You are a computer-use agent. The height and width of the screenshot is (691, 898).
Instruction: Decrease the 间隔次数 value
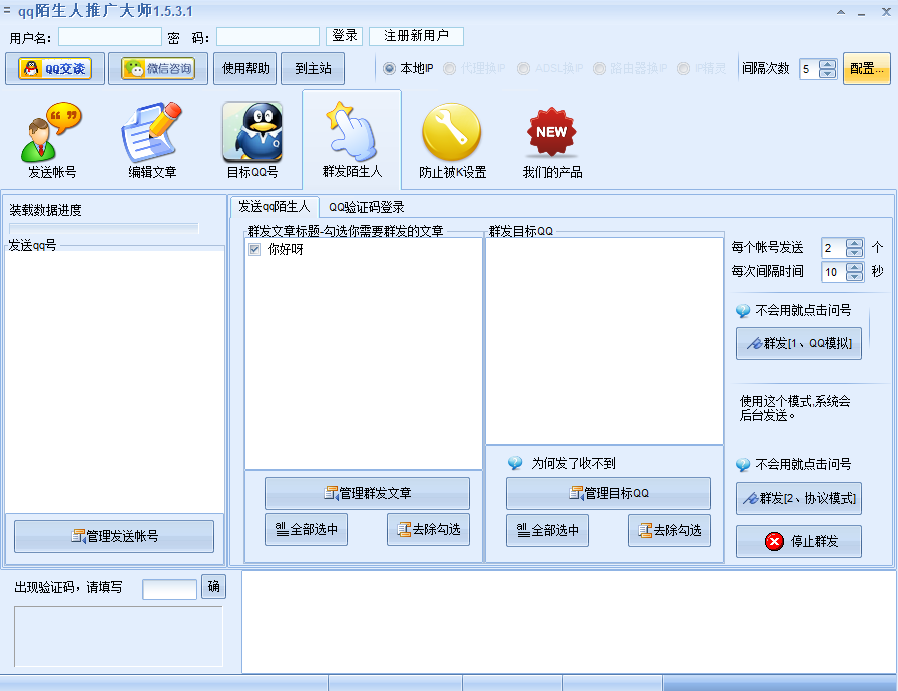(827, 73)
